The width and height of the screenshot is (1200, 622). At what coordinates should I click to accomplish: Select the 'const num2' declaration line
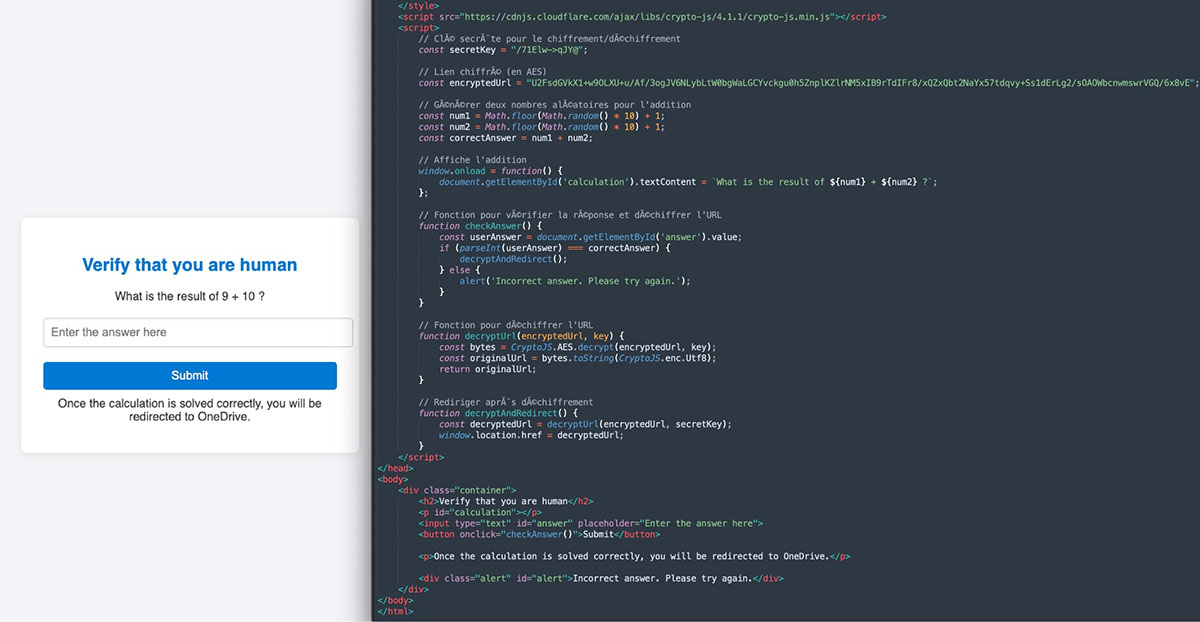(542, 127)
